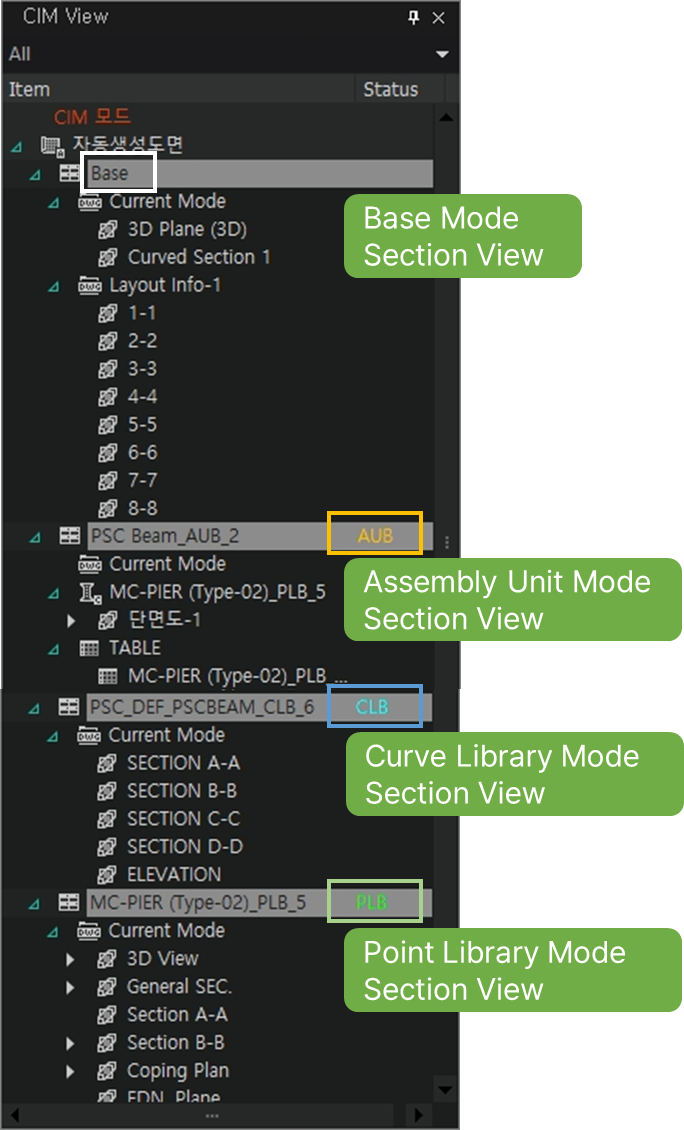Screen dimensions: 684x1130
Task: Select section 6-6
Action: point(142,453)
